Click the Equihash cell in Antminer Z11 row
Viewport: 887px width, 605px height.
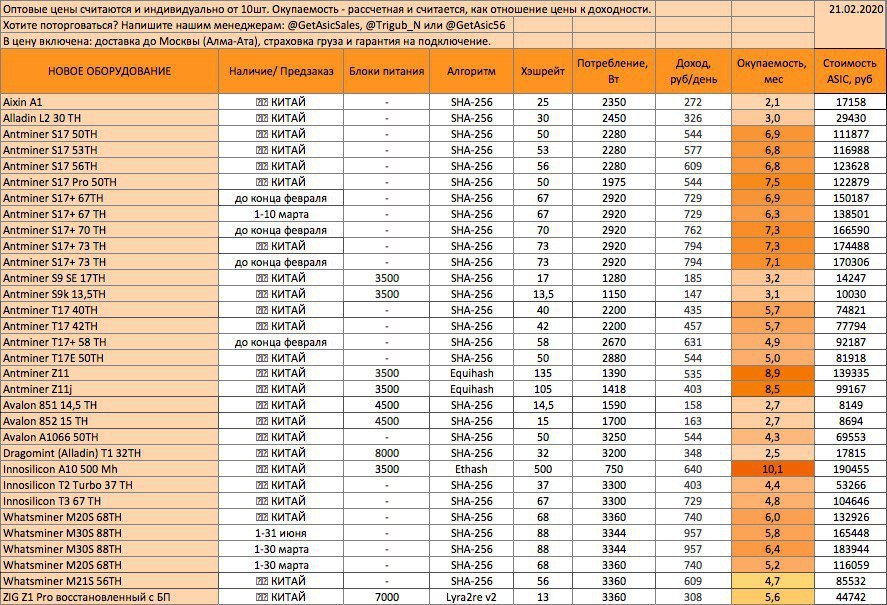click(471, 373)
